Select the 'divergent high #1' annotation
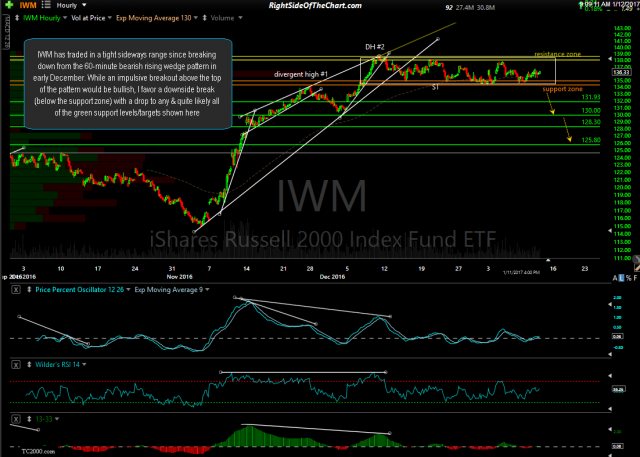Image resolution: width=640 pixels, height=457 pixels. click(x=301, y=74)
